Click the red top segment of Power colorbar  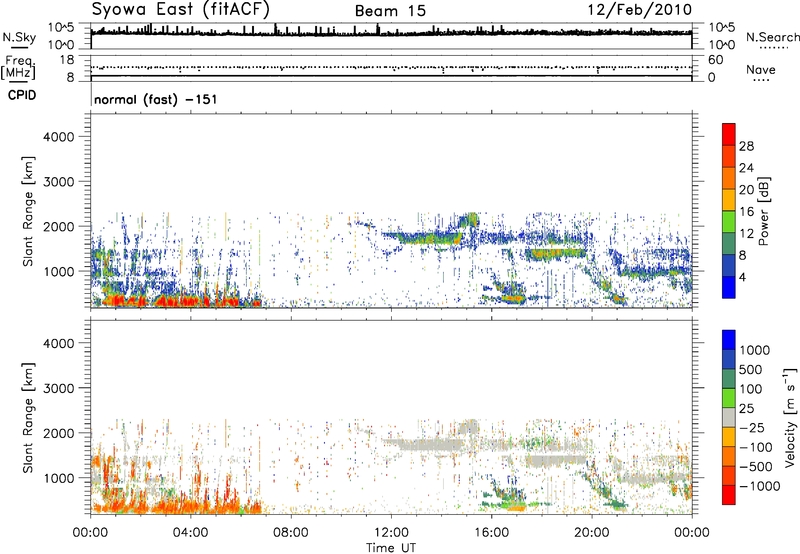[x=729, y=134]
